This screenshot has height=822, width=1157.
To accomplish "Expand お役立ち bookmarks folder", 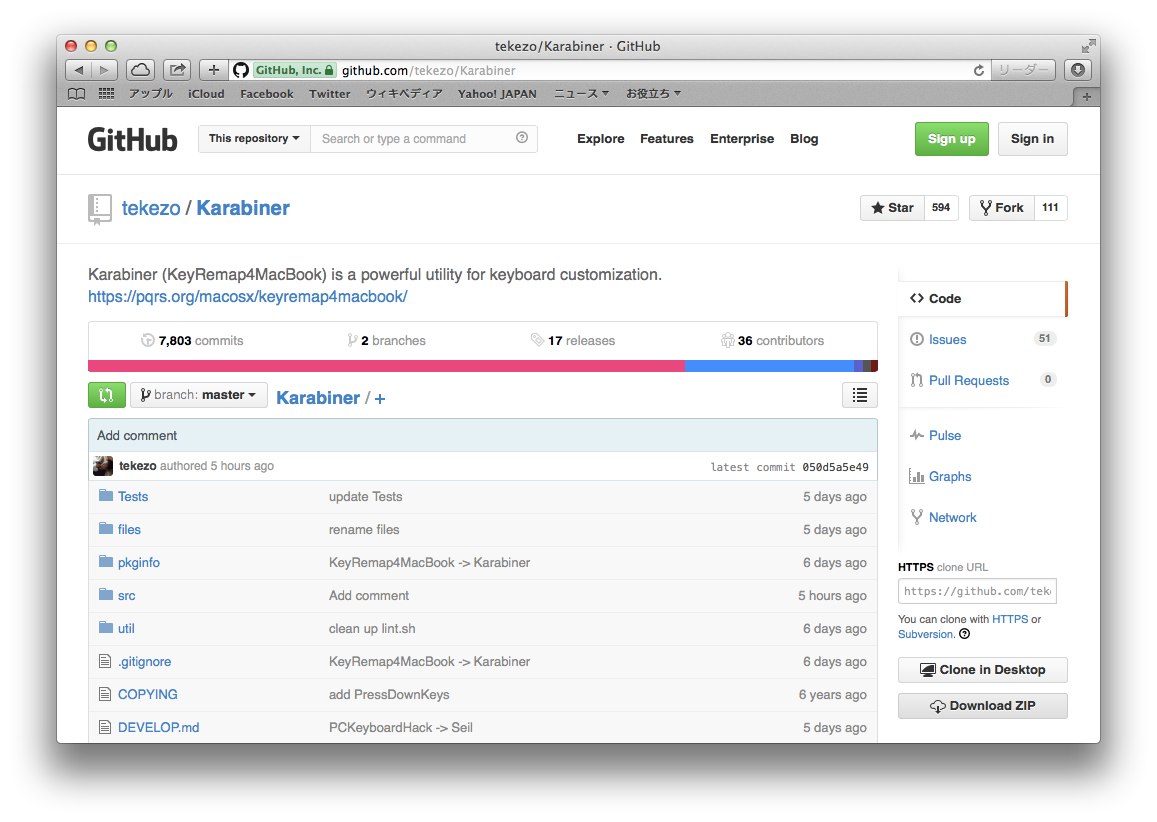I will (x=654, y=94).
